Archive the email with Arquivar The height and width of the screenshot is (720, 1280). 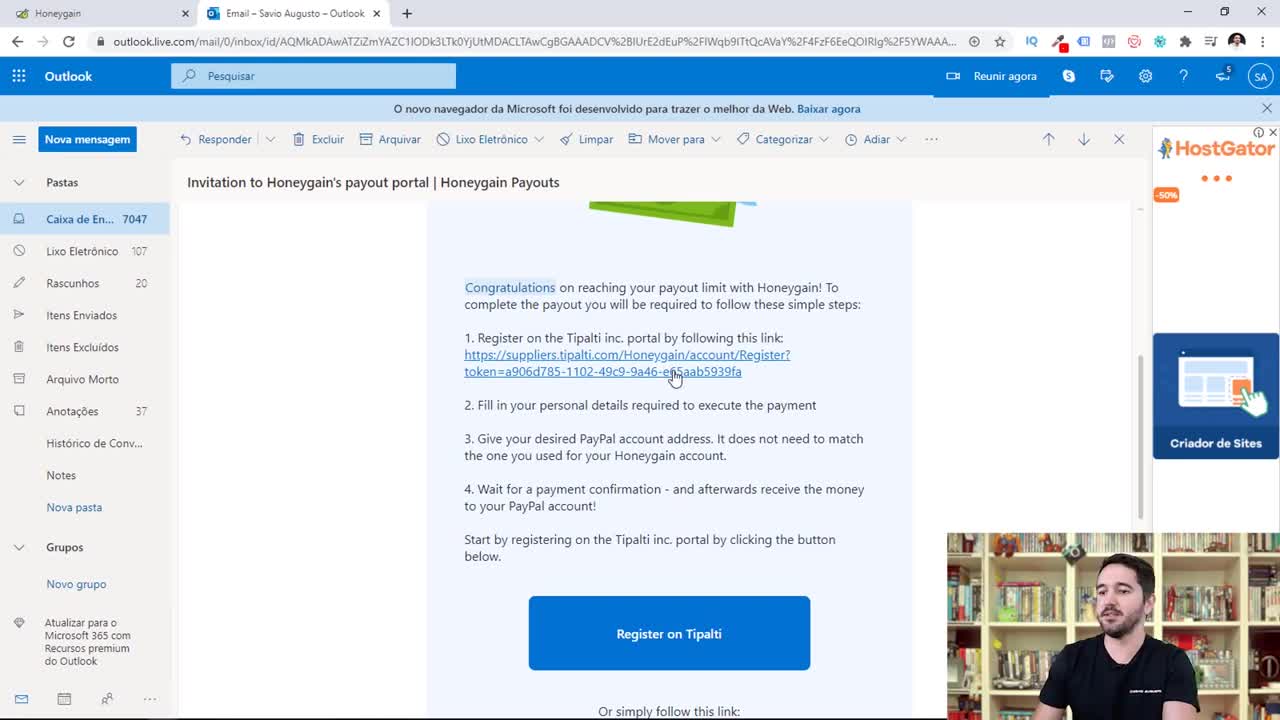390,139
